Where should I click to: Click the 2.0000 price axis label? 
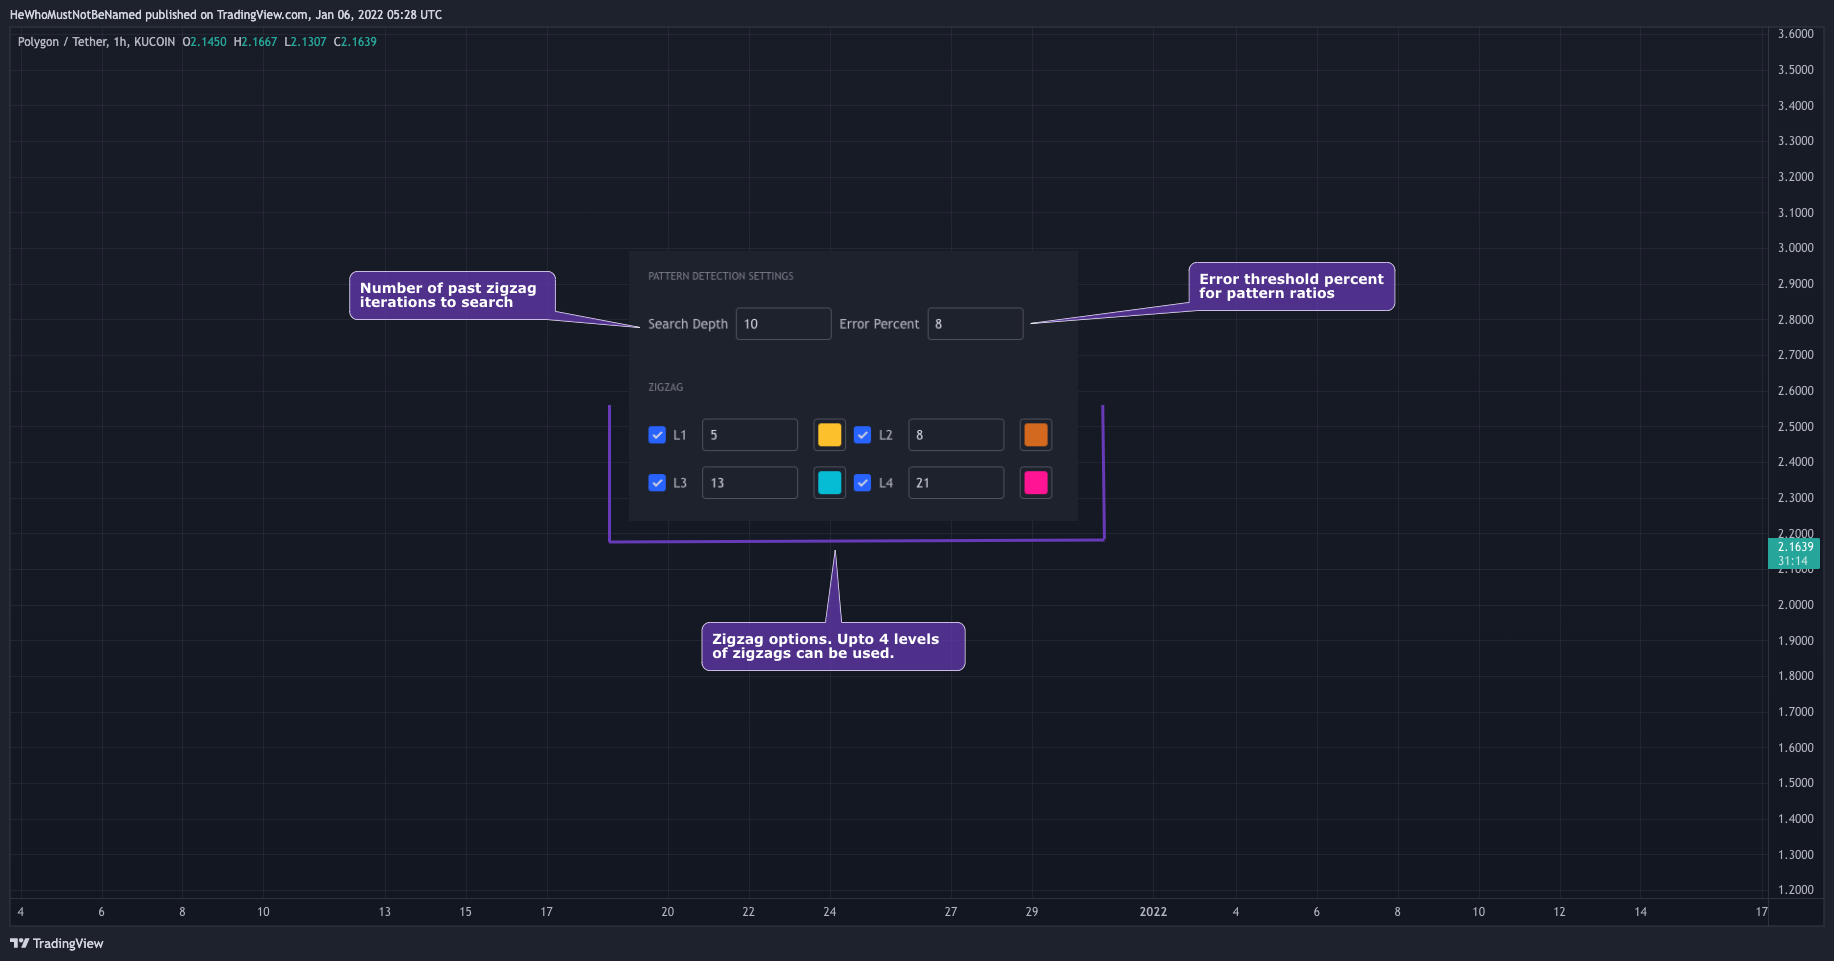pos(1796,605)
